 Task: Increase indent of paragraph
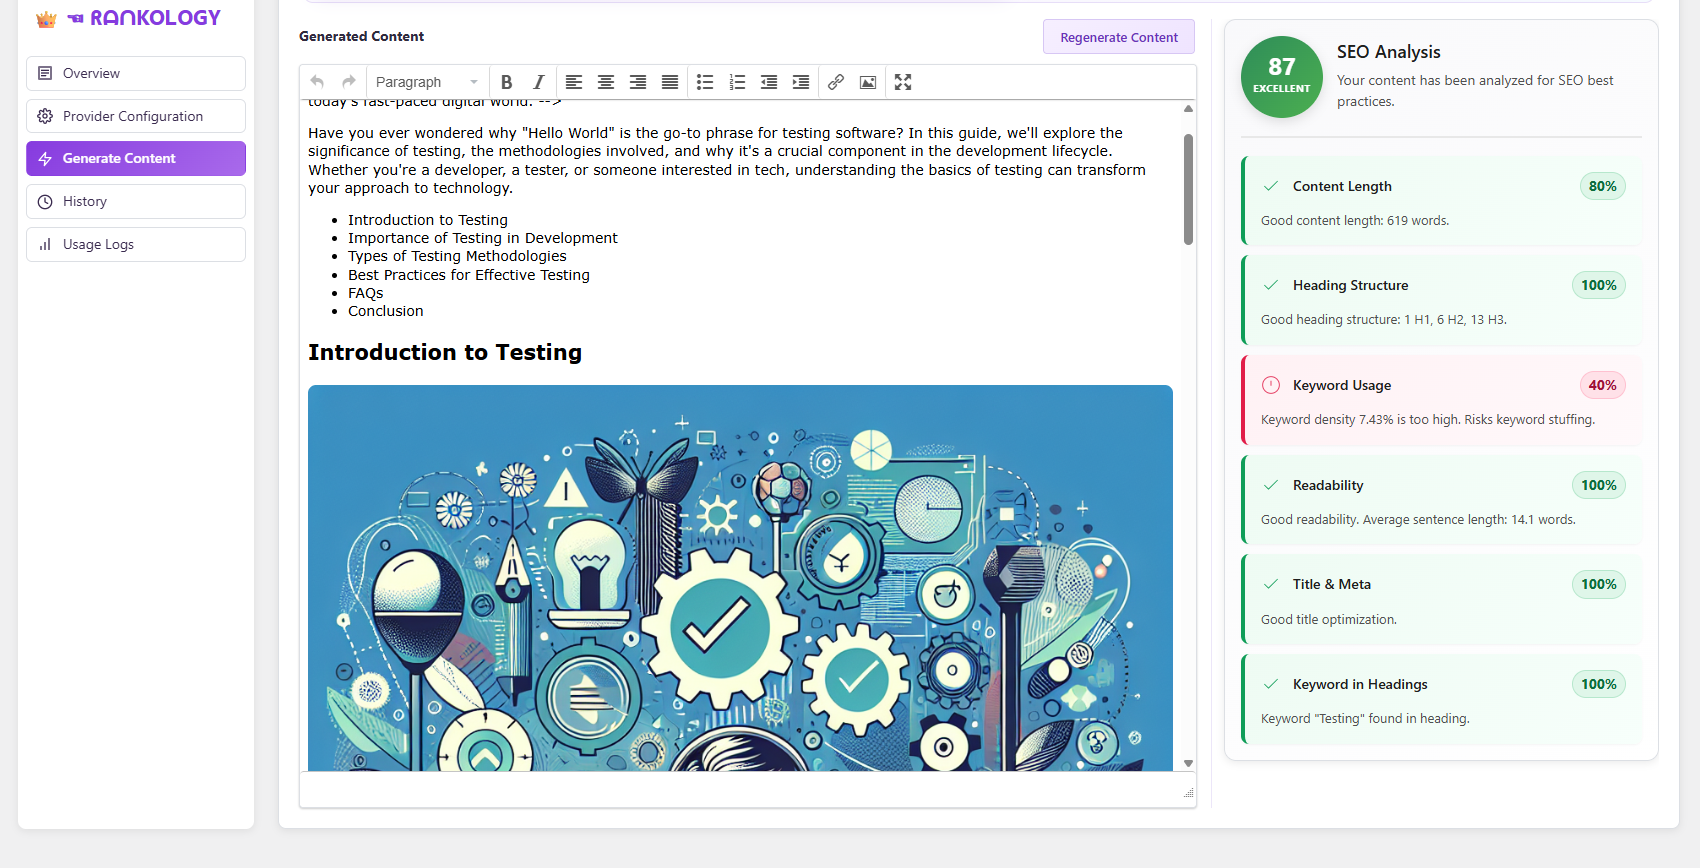801,82
